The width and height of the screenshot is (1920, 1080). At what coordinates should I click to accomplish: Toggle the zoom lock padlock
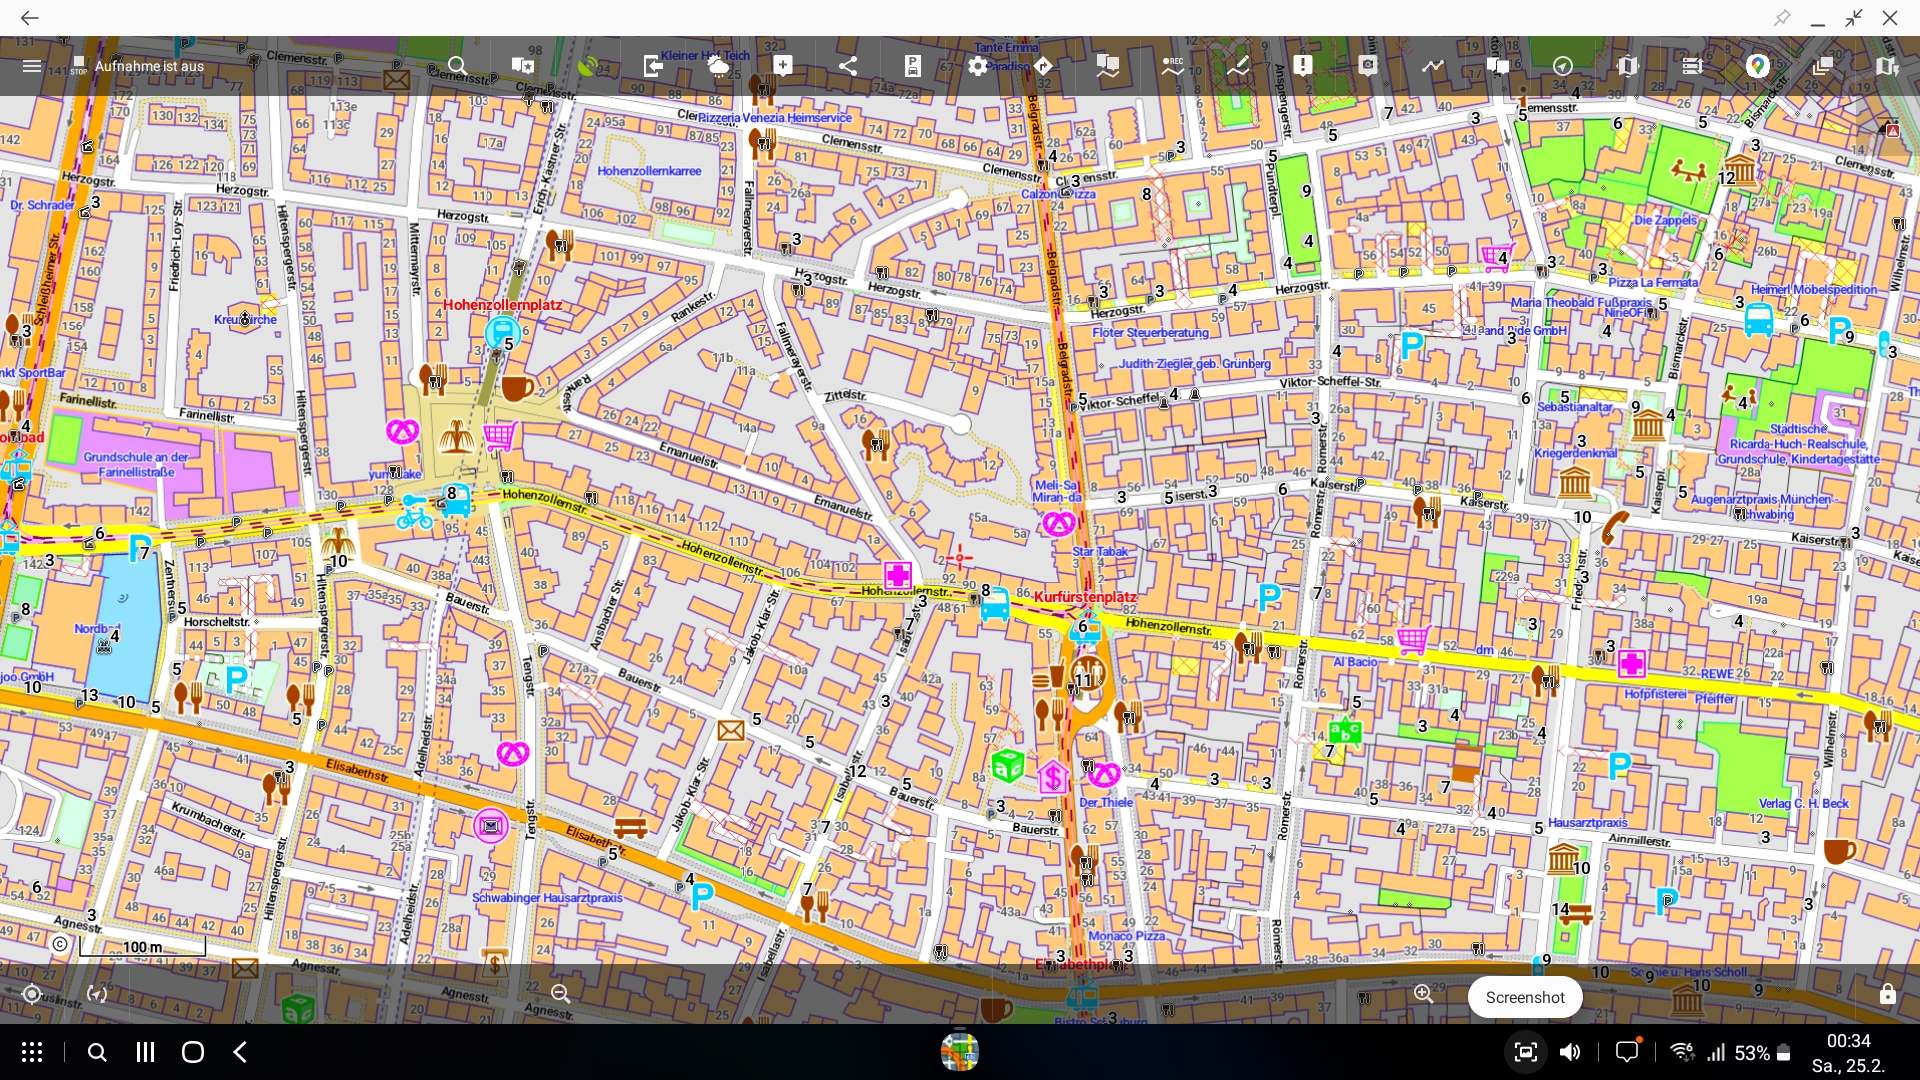[1887, 994]
